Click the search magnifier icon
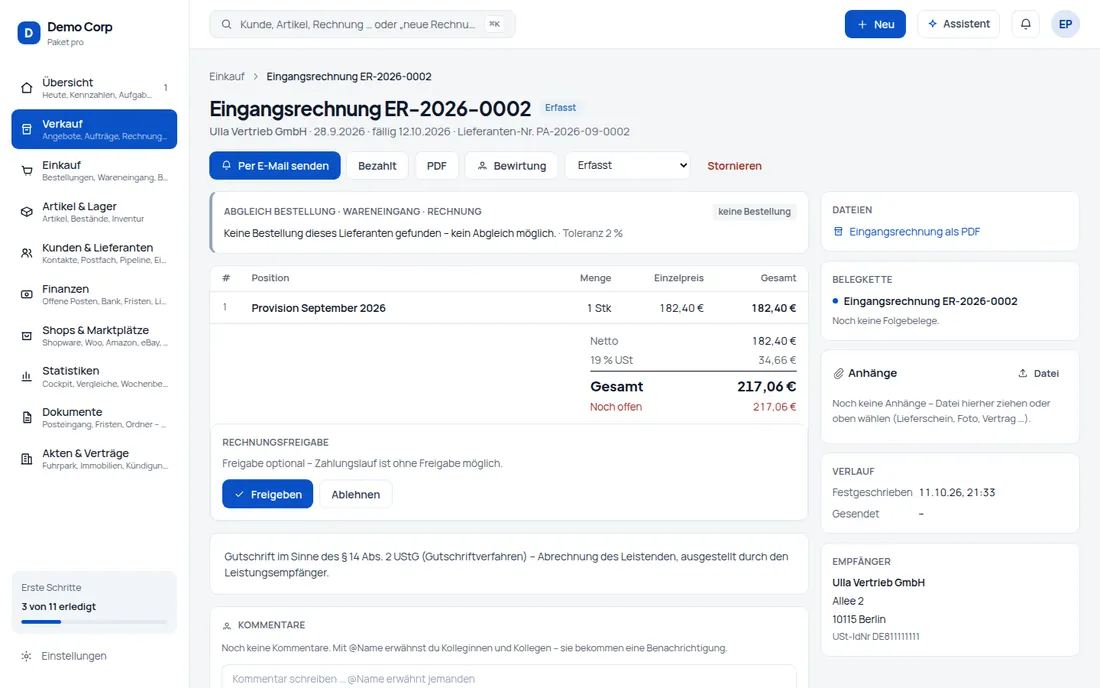This screenshot has height=688, width=1100. (227, 25)
